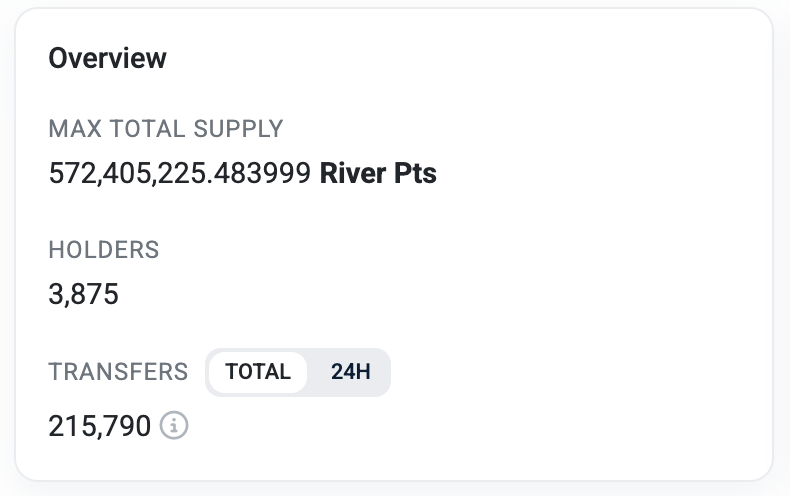
Task: Click blank area right of Overview title
Action: pyautogui.click(x=450, y=58)
